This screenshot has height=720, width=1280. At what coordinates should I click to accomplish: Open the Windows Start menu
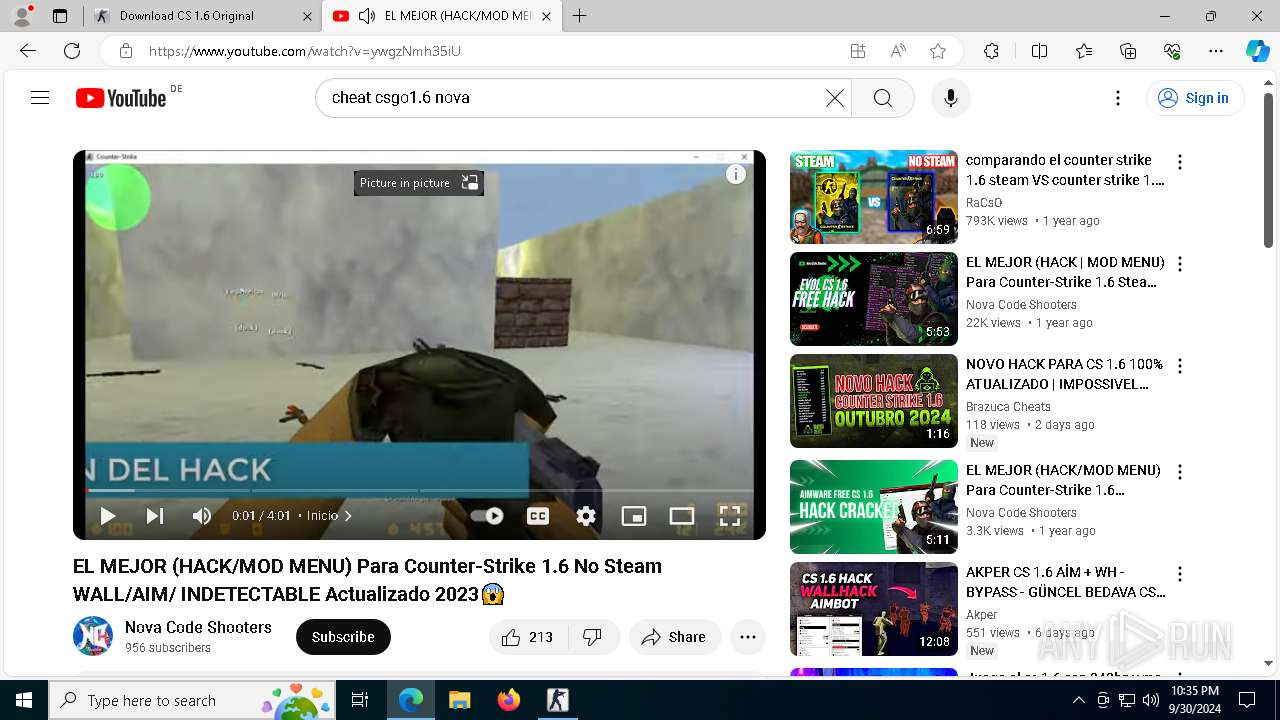pos(24,700)
